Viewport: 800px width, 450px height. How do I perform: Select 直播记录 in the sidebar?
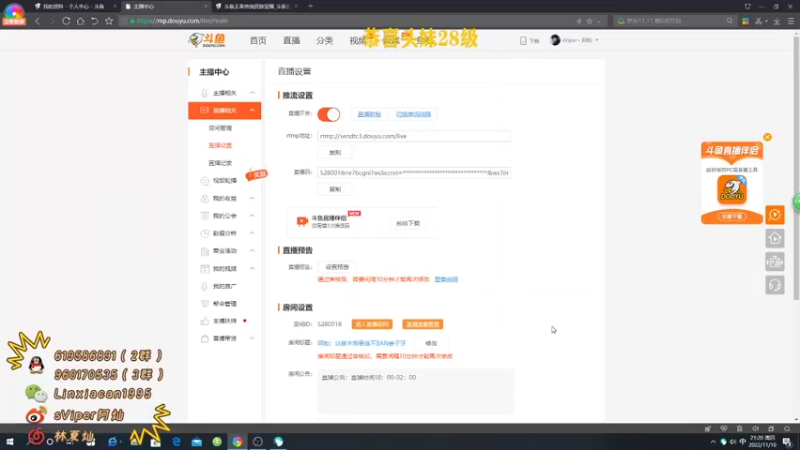point(220,163)
